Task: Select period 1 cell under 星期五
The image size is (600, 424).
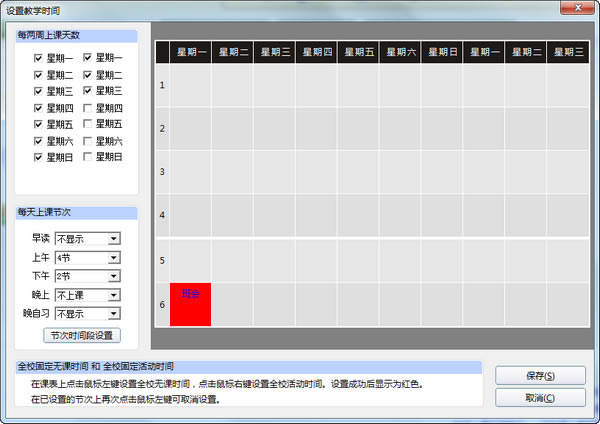Action: point(357,85)
